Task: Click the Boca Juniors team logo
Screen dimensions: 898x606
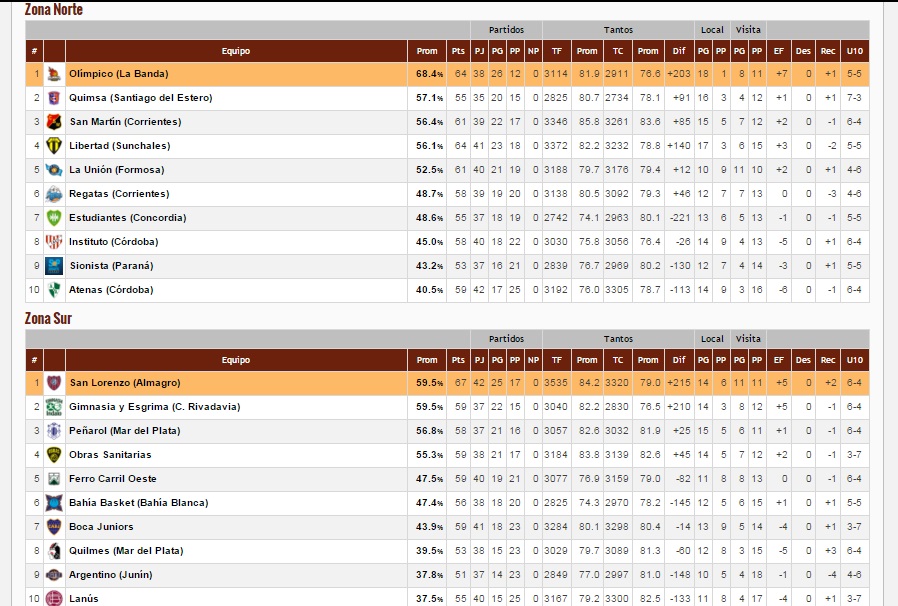Action: click(55, 527)
